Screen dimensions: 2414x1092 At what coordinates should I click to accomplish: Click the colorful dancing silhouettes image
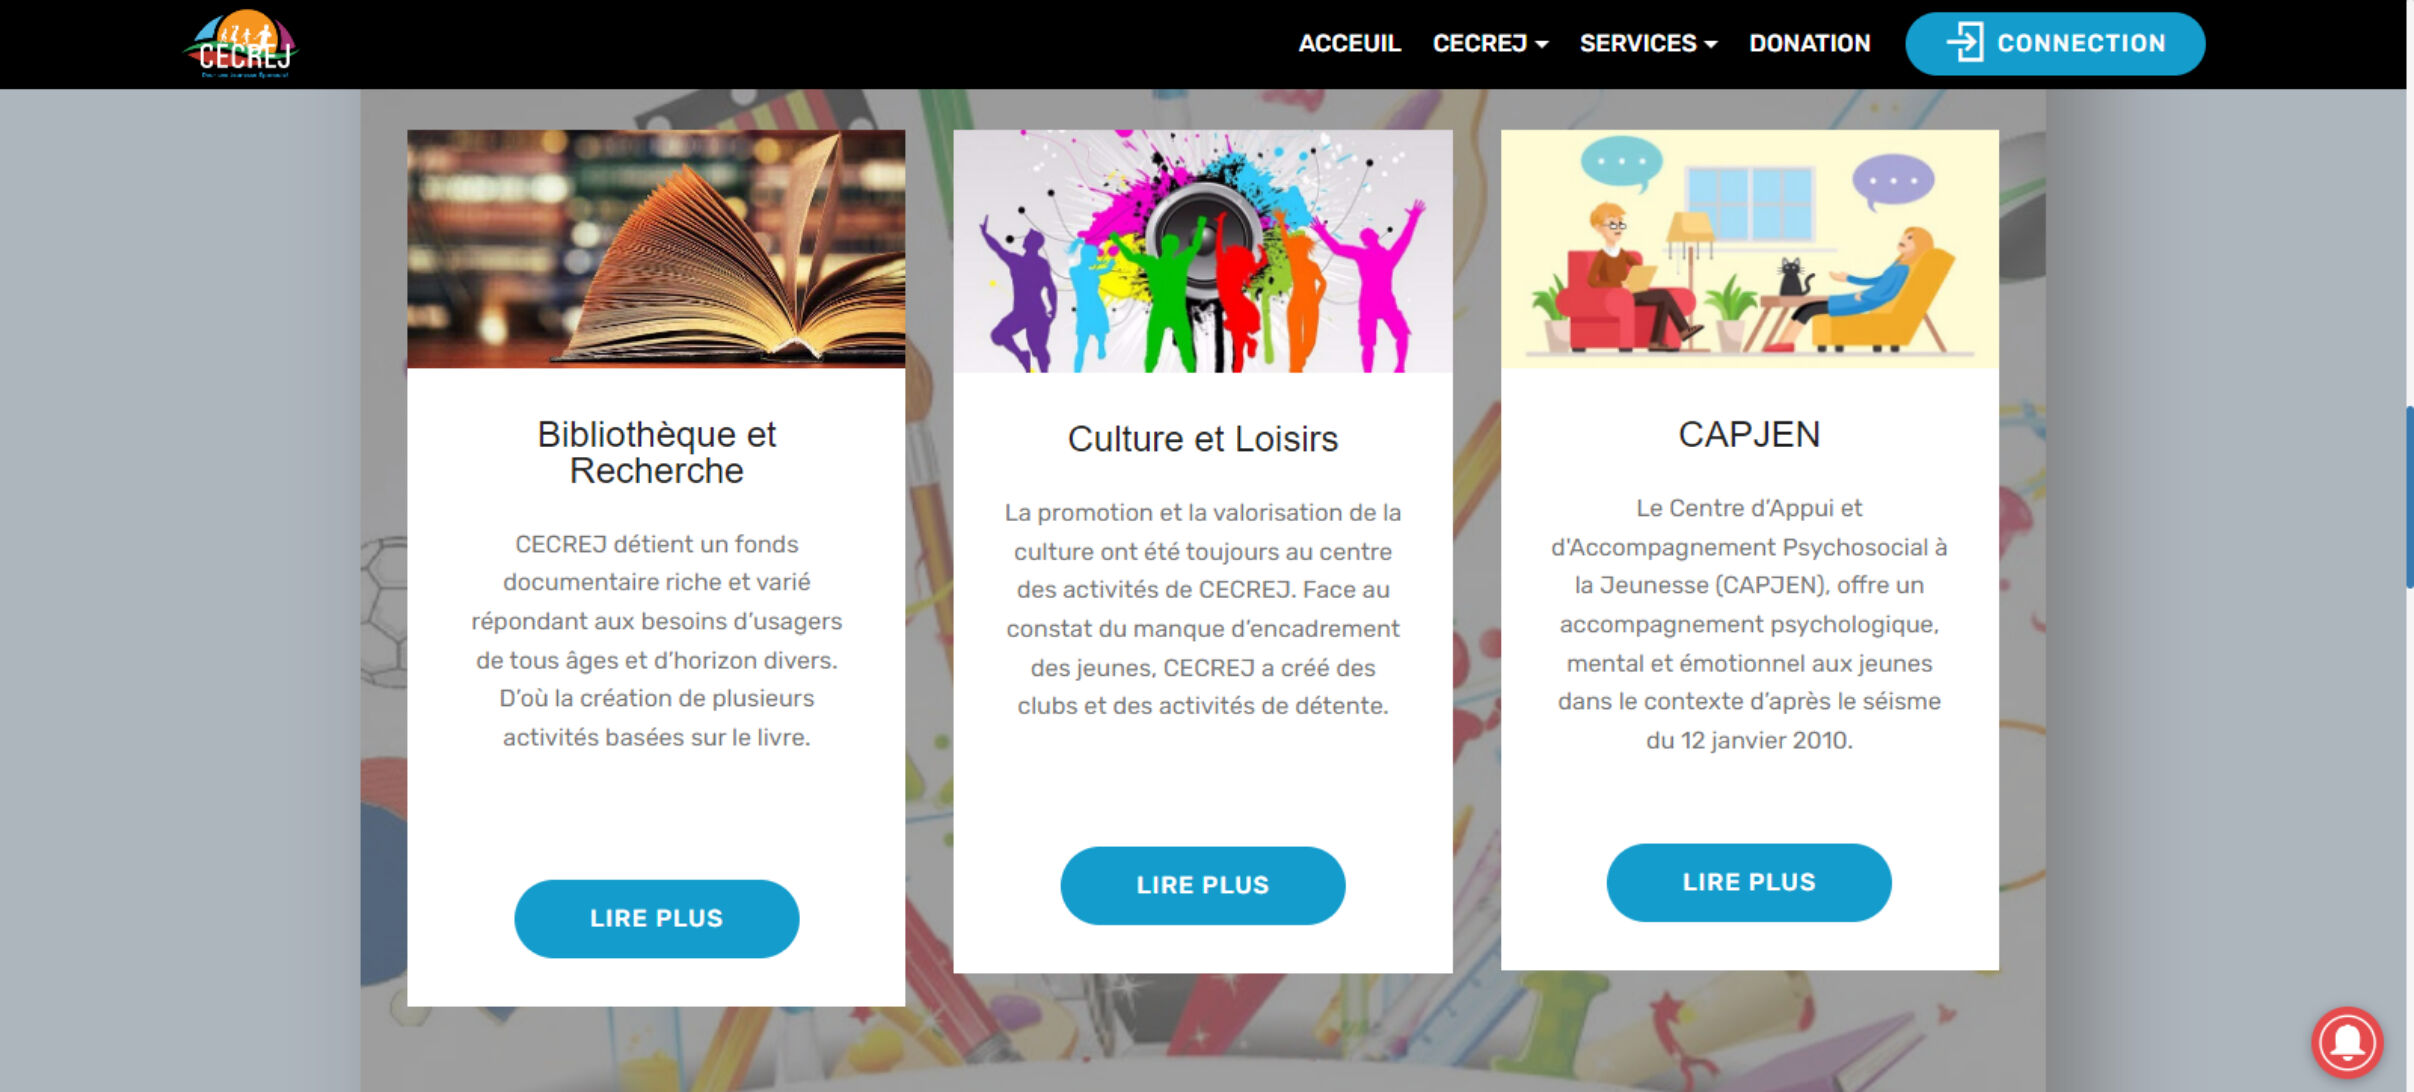1202,251
